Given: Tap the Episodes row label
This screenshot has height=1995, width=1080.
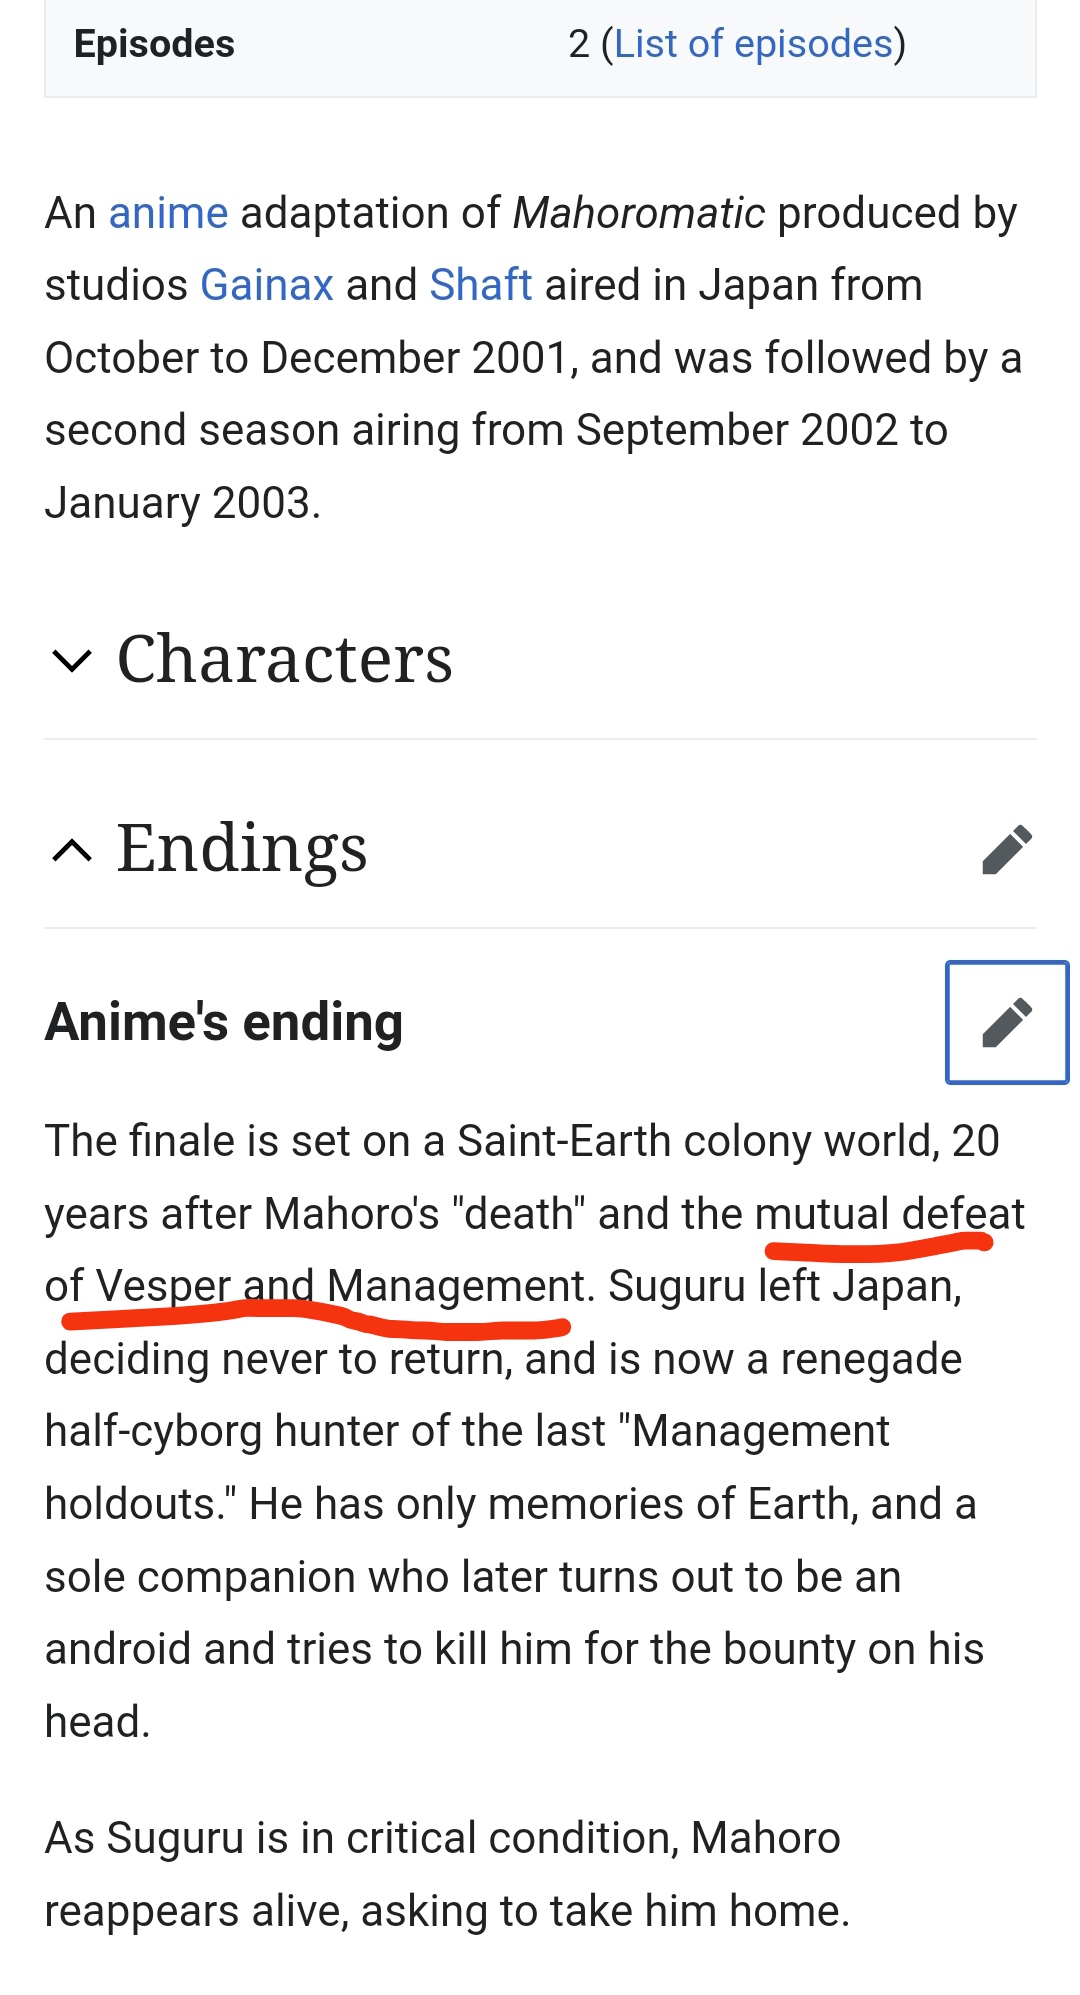Looking at the screenshot, I should coord(154,44).
